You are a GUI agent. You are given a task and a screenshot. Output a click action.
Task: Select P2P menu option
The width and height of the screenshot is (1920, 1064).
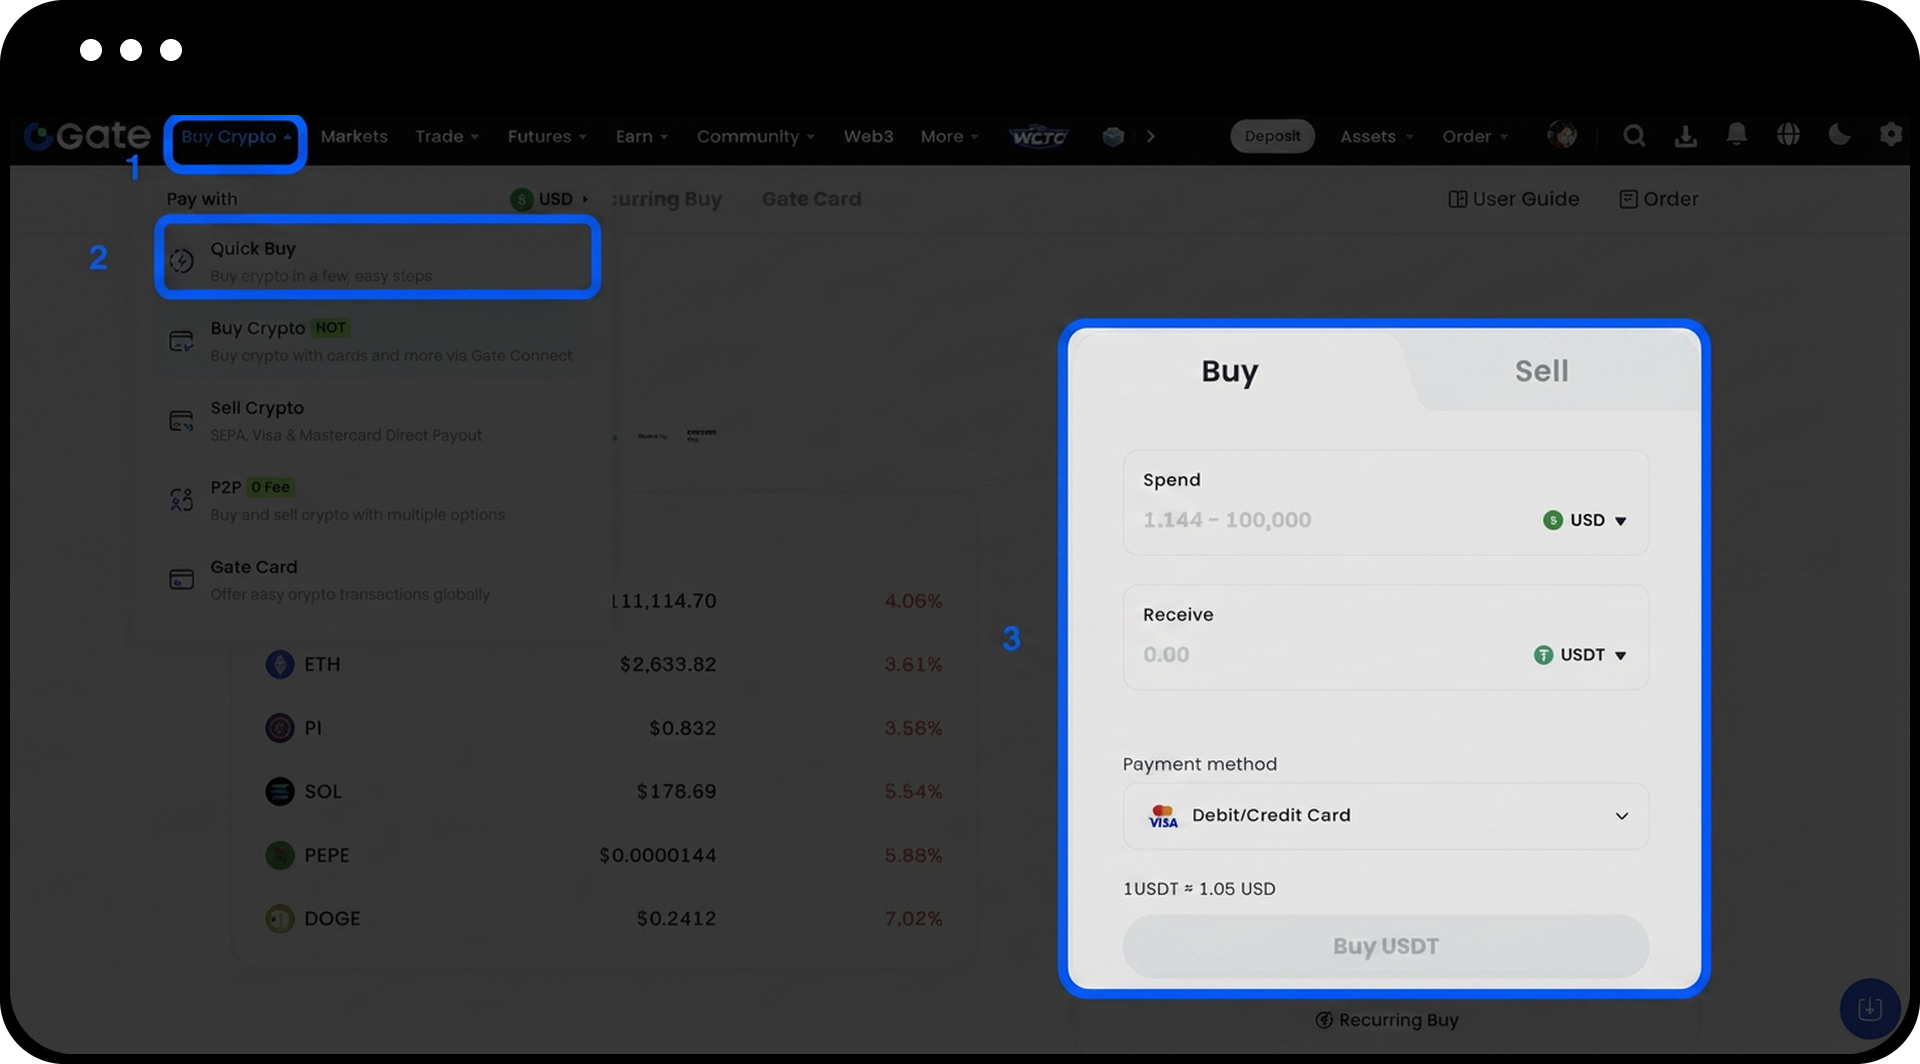point(357,500)
